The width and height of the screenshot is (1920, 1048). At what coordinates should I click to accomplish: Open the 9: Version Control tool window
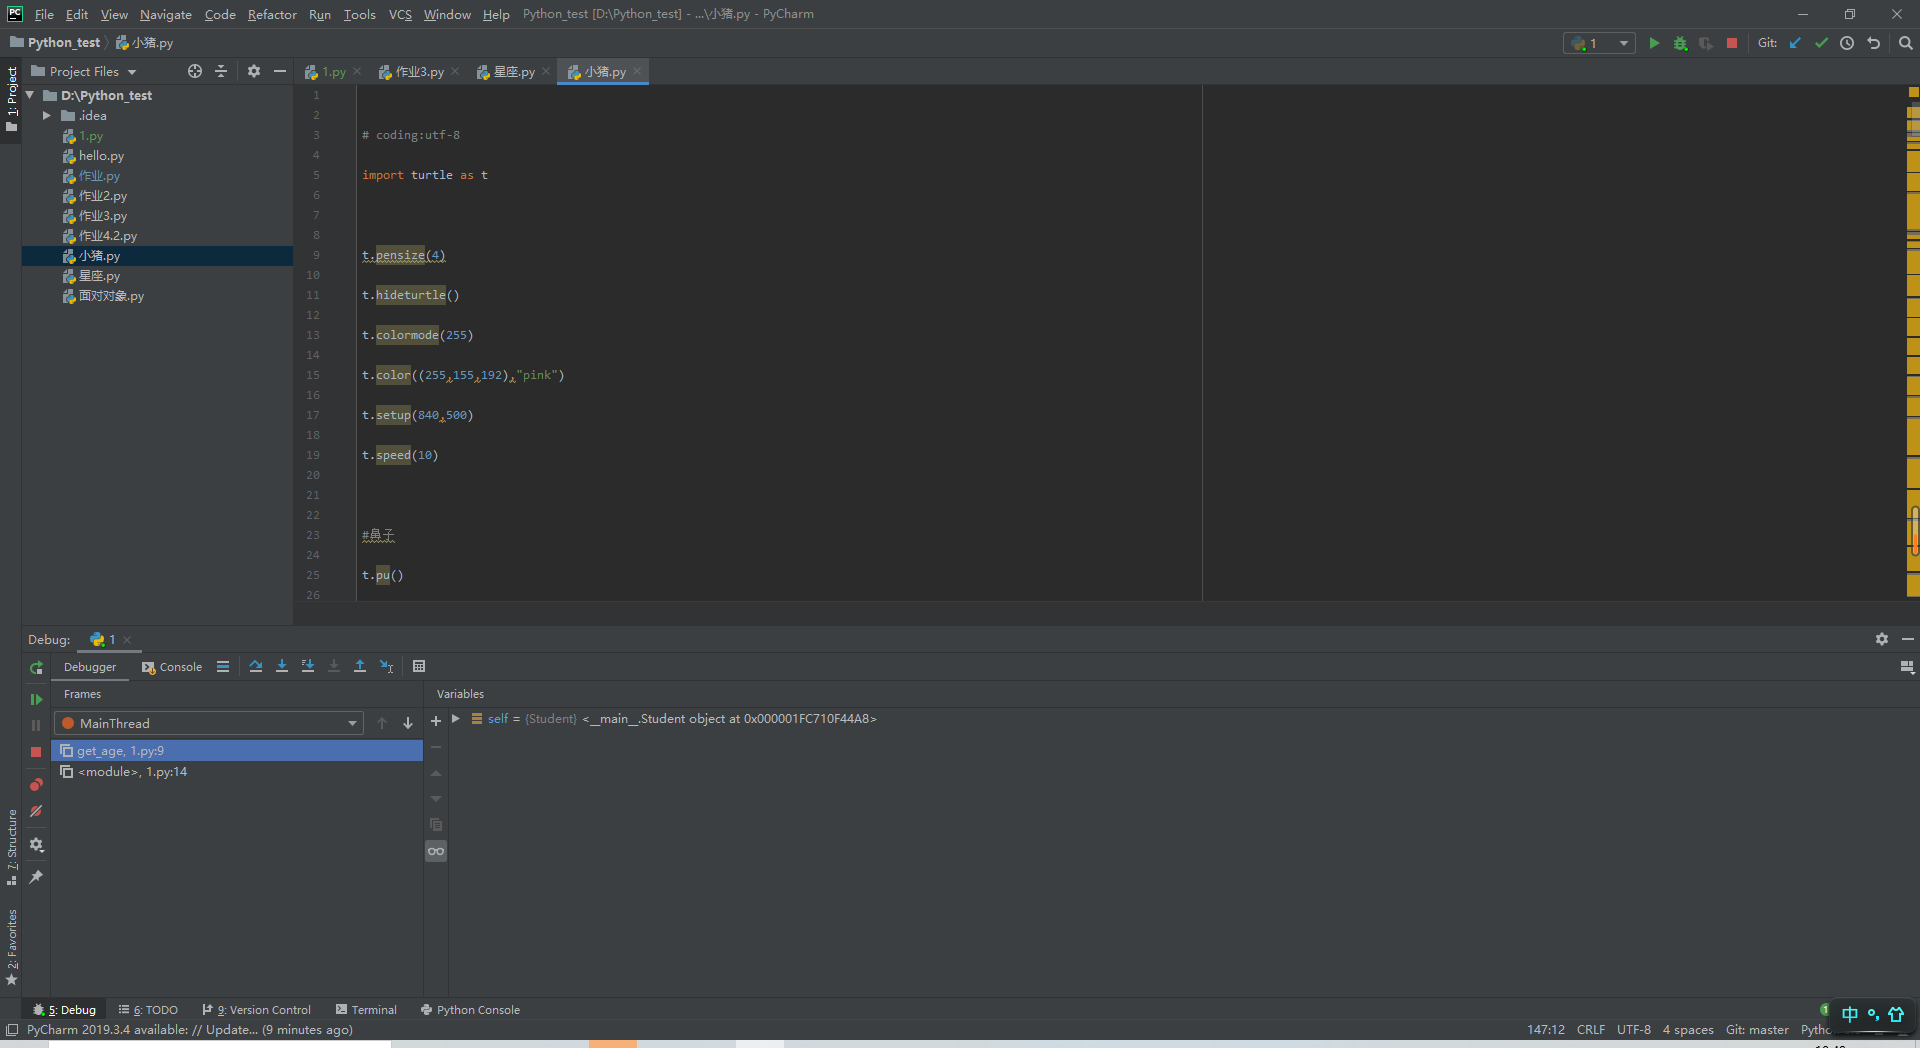[257, 1010]
